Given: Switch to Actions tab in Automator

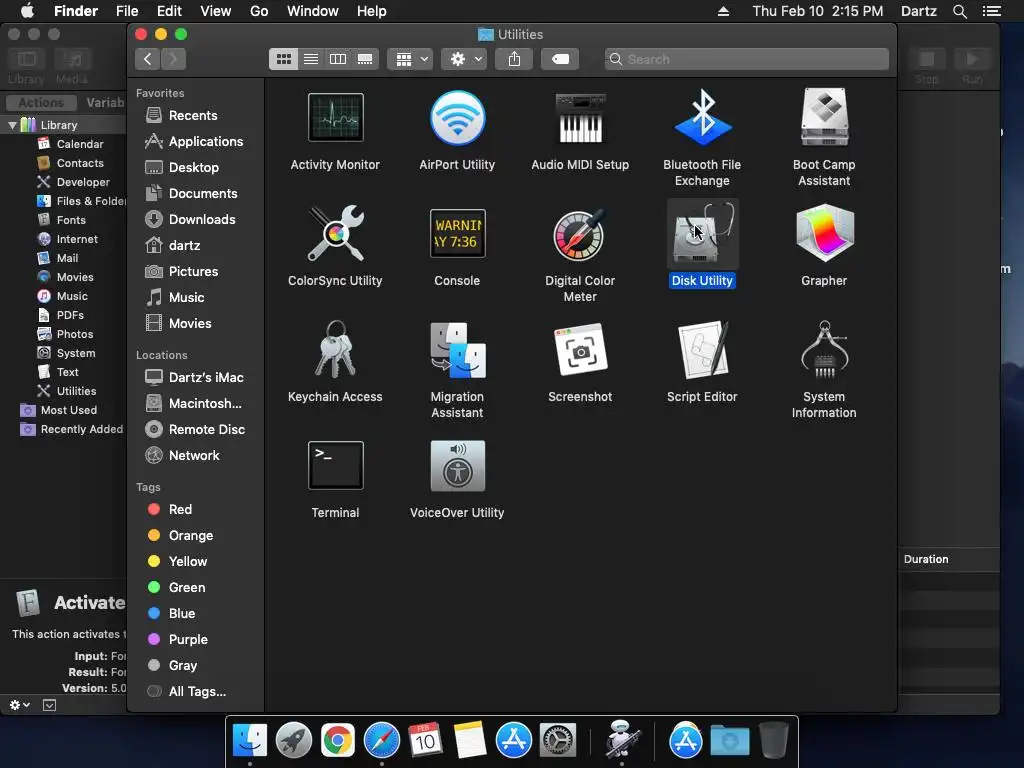Looking at the screenshot, I should (40, 103).
